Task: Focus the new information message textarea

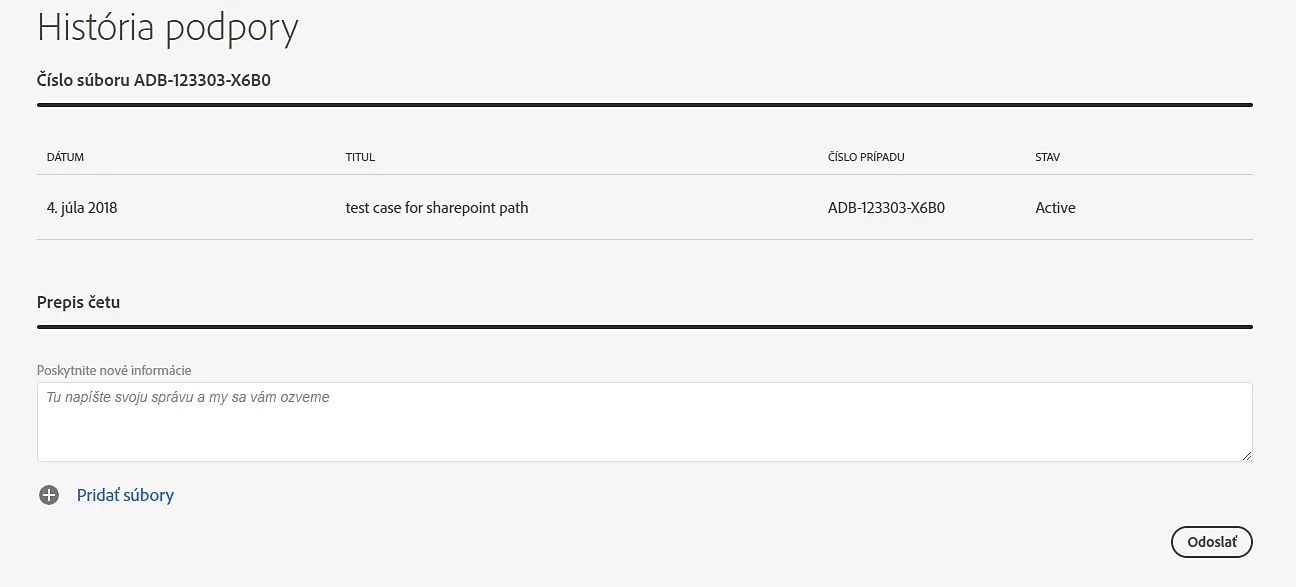Action: coord(644,432)
